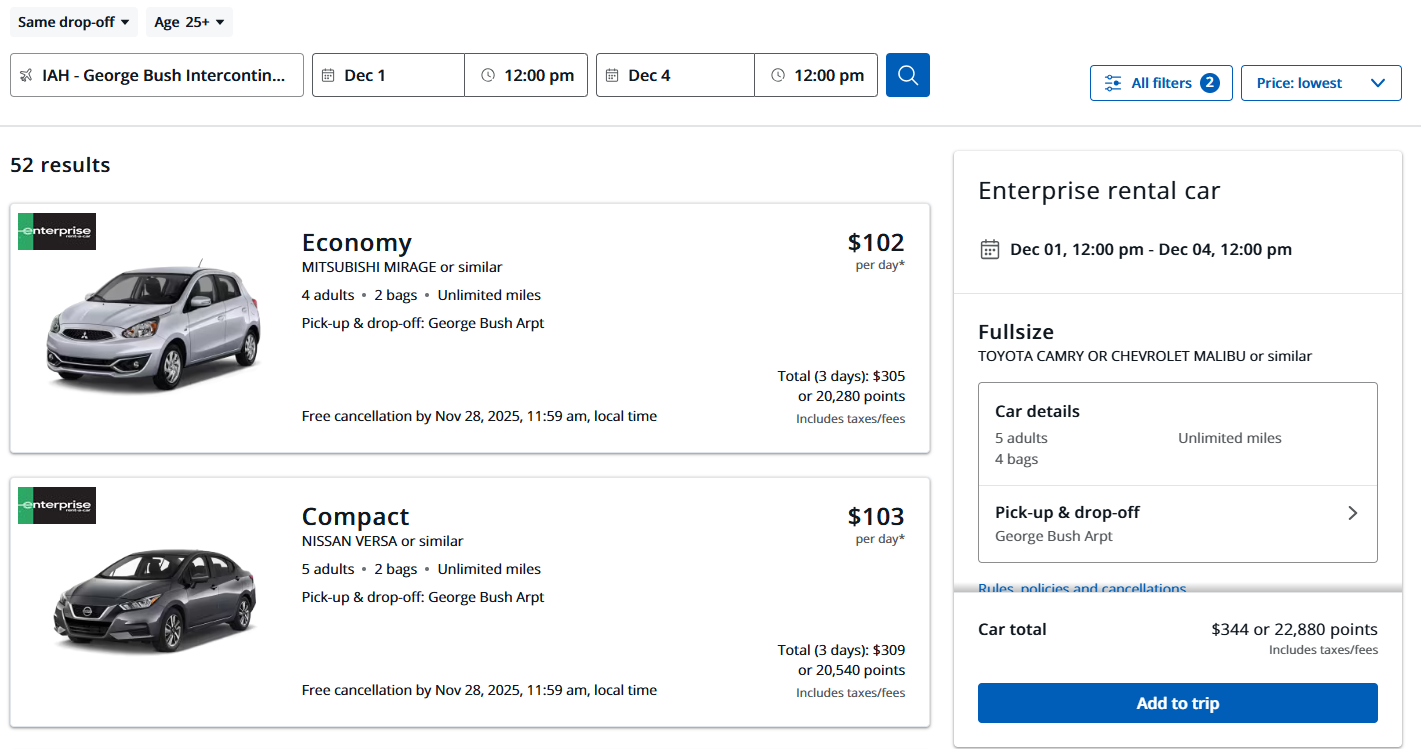Click the Compact car title
The height and width of the screenshot is (749, 1421).
356,516
